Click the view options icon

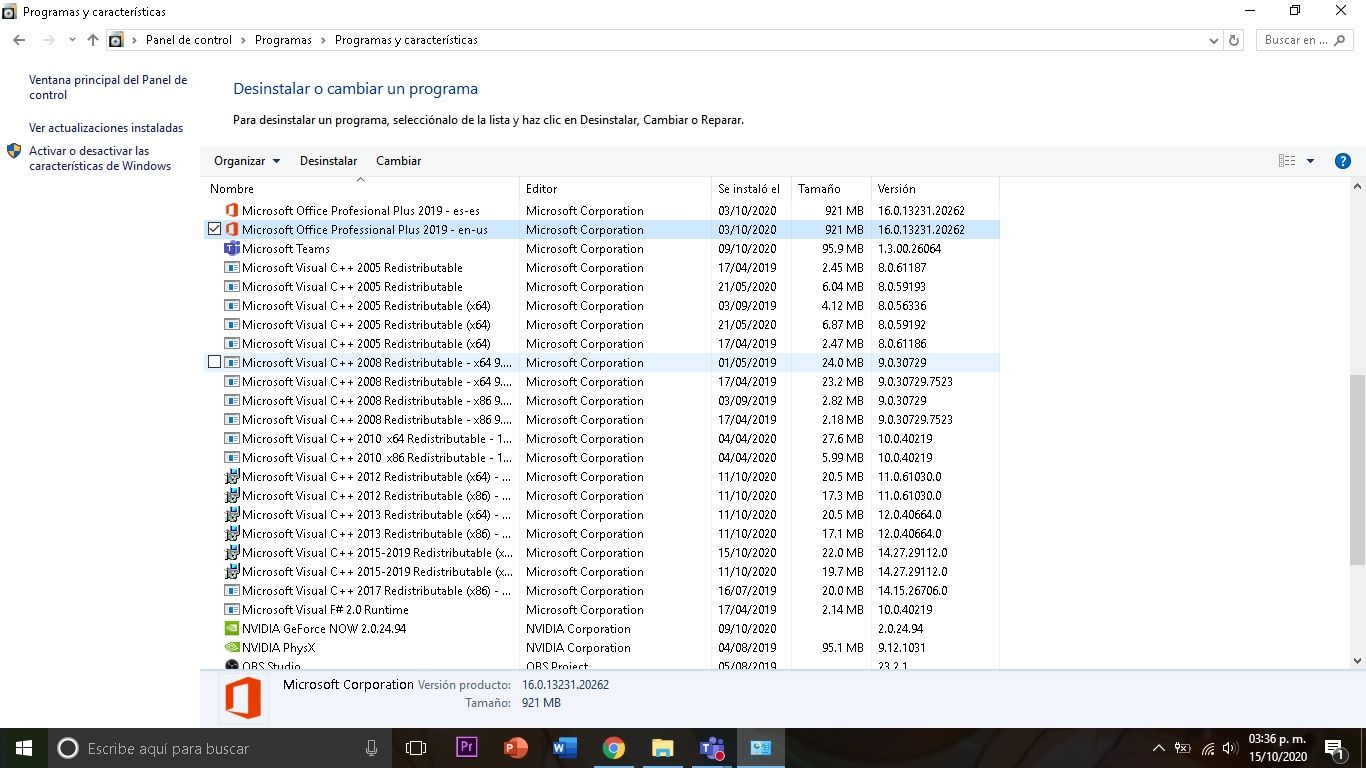1287,161
